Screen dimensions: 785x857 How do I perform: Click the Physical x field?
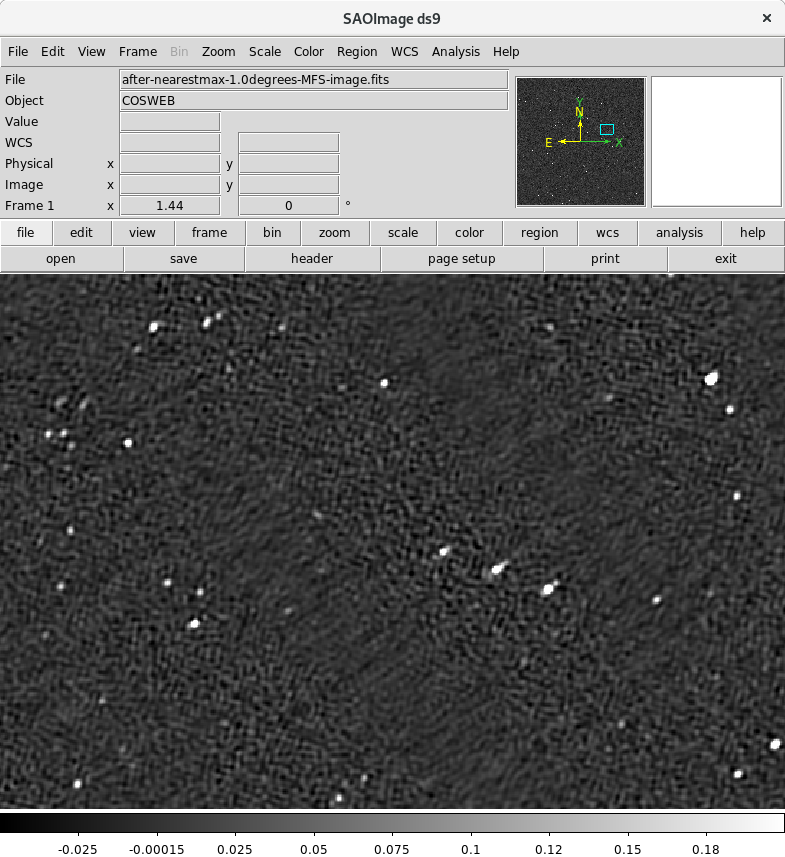pos(170,164)
